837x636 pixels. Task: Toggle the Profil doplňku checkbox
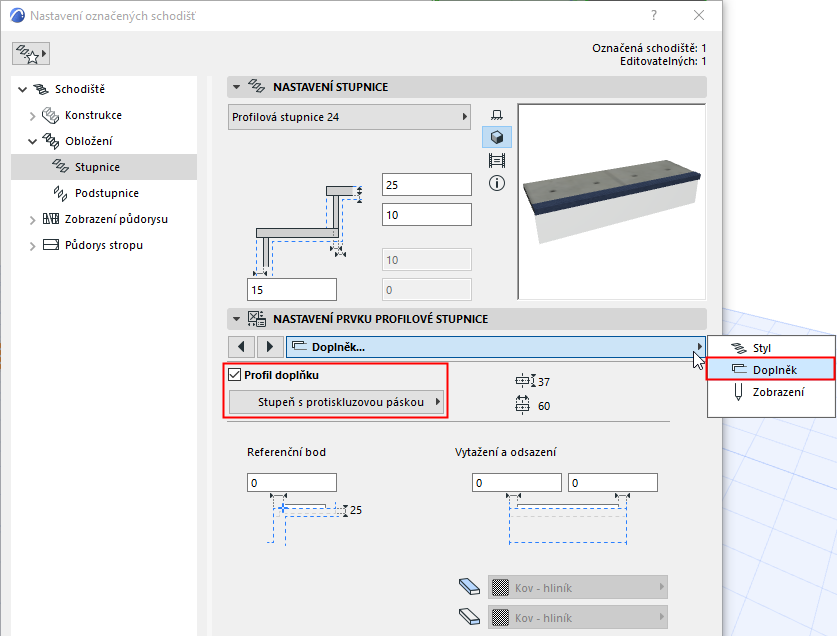234,375
